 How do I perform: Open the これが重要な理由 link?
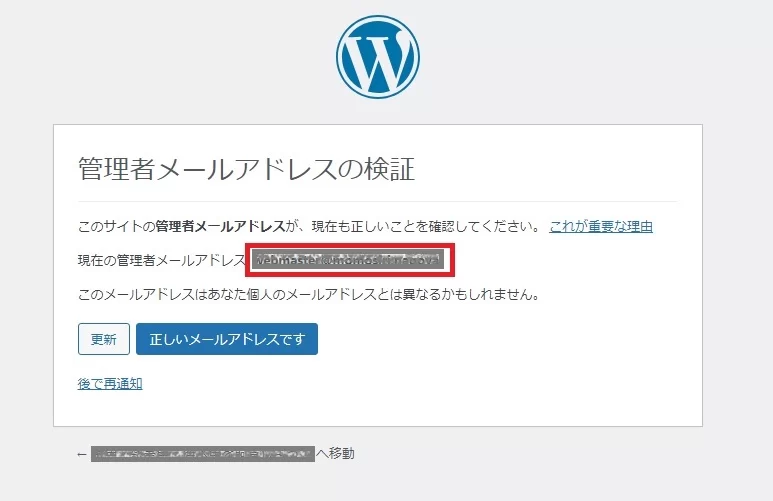point(601,227)
